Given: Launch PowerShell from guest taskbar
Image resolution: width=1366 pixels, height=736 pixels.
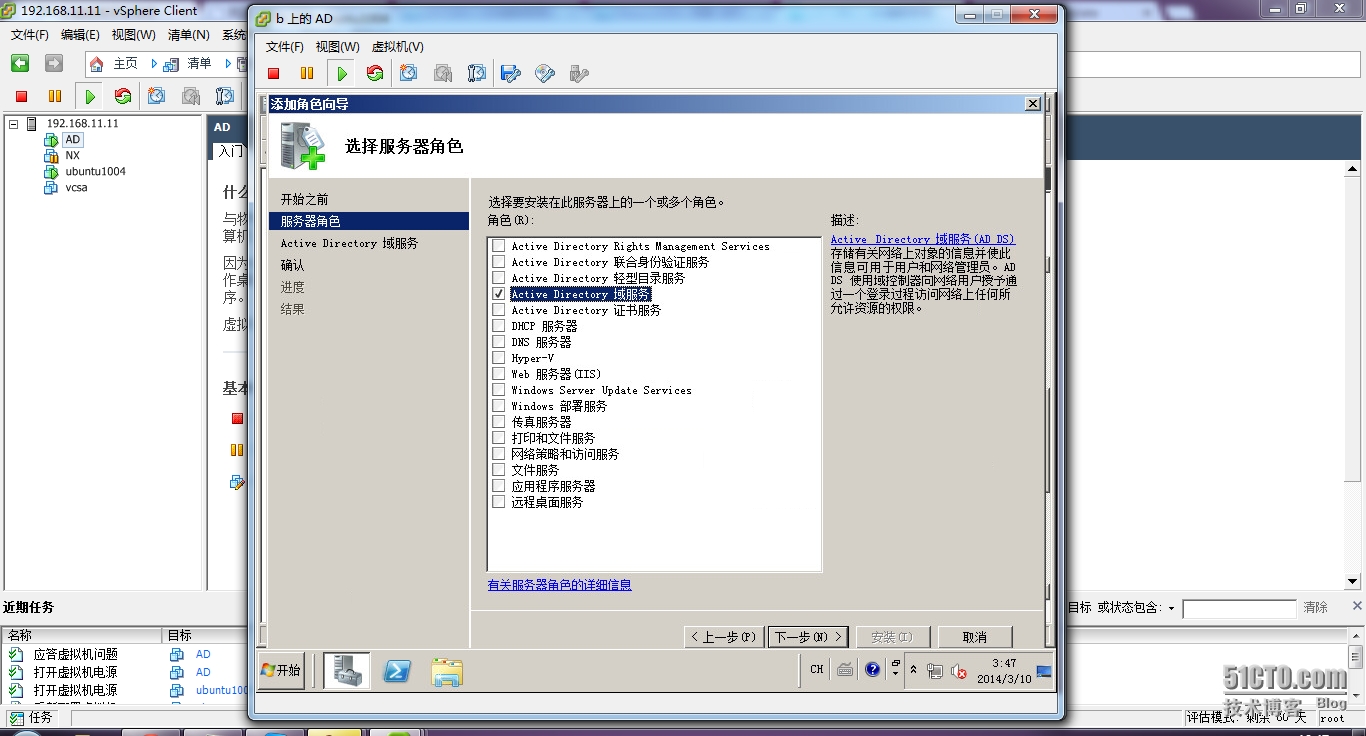Looking at the screenshot, I should (x=397, y=670).
